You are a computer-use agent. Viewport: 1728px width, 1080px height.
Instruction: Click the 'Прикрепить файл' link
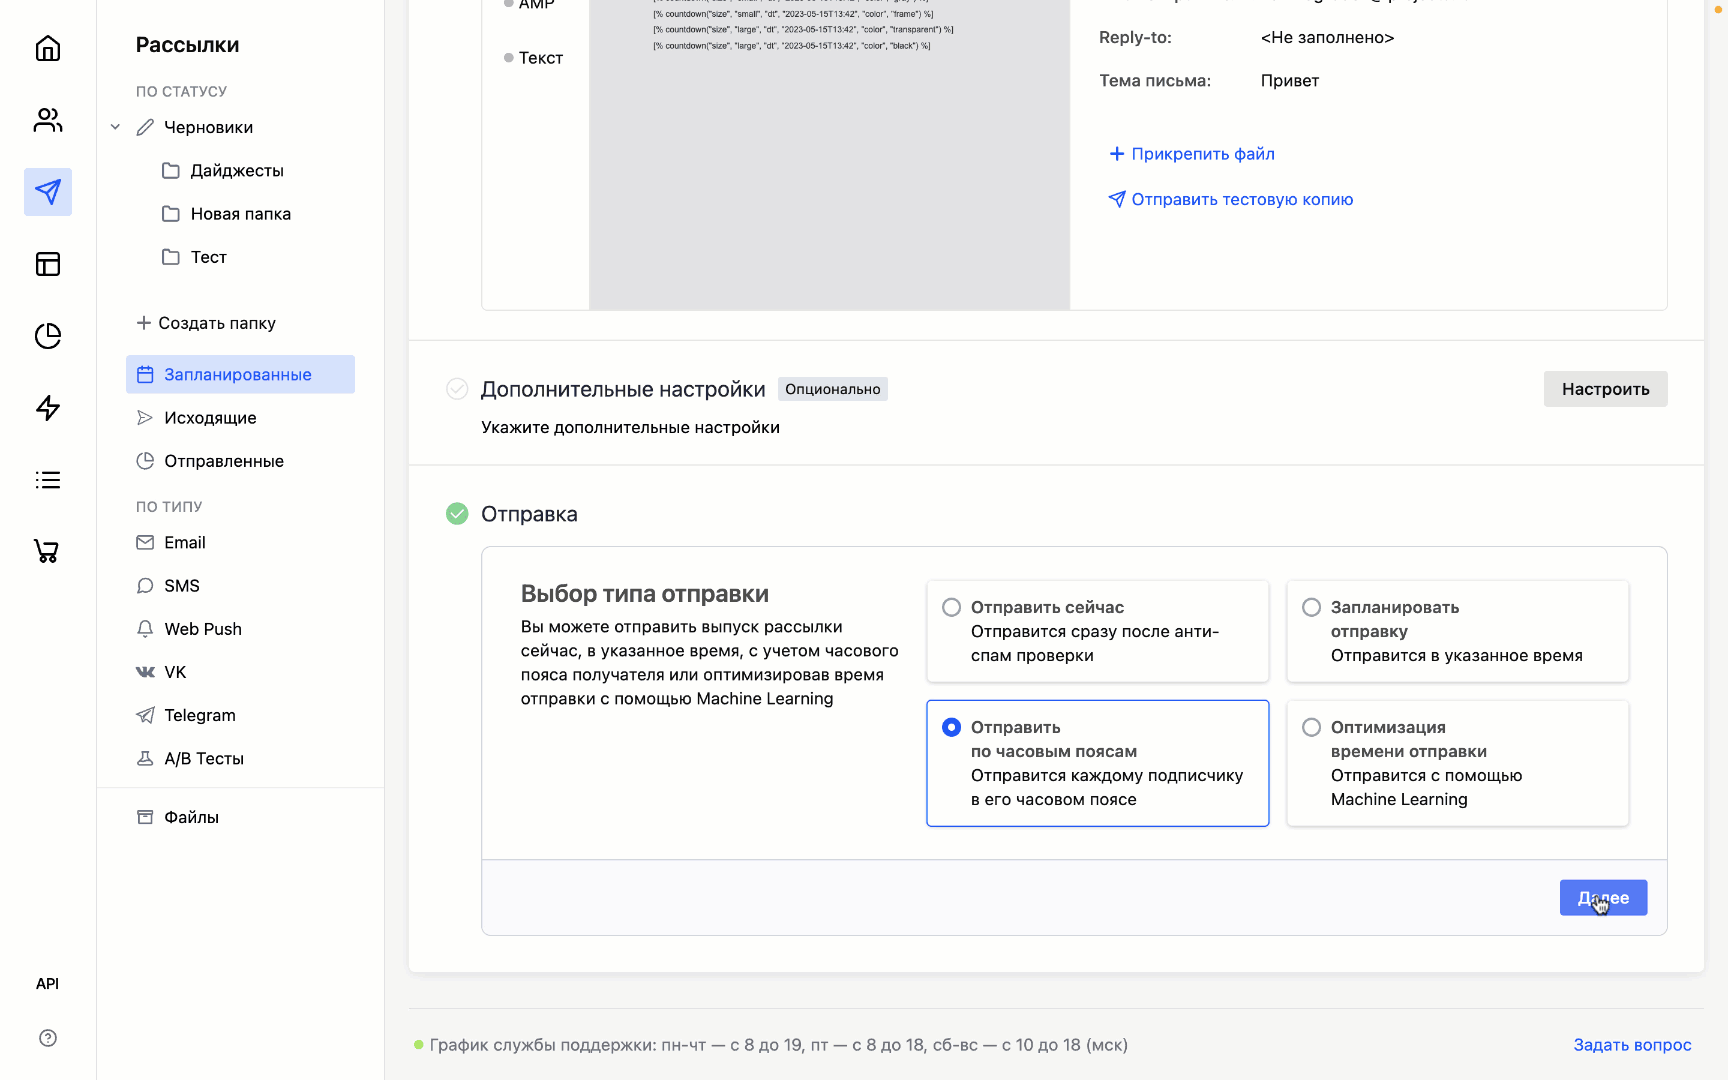1202,154
